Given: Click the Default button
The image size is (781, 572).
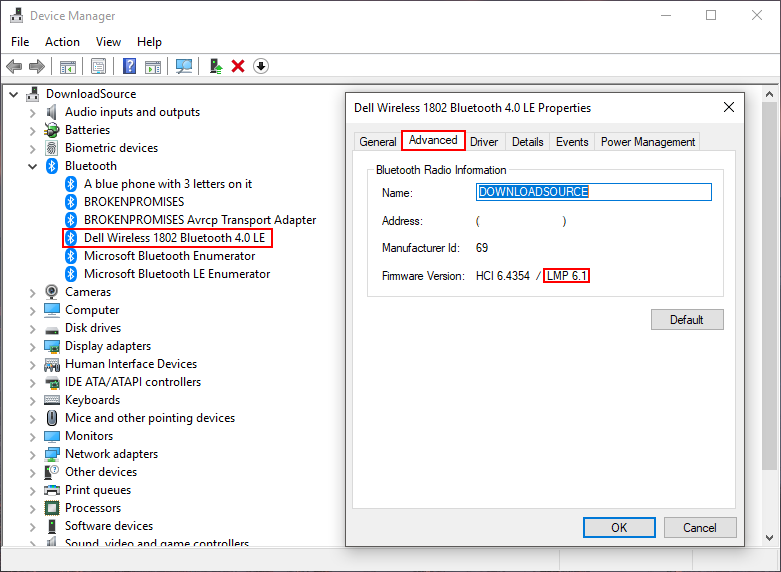Looking at the screenshot, I should pyautogui.click(x=687, y=320).
